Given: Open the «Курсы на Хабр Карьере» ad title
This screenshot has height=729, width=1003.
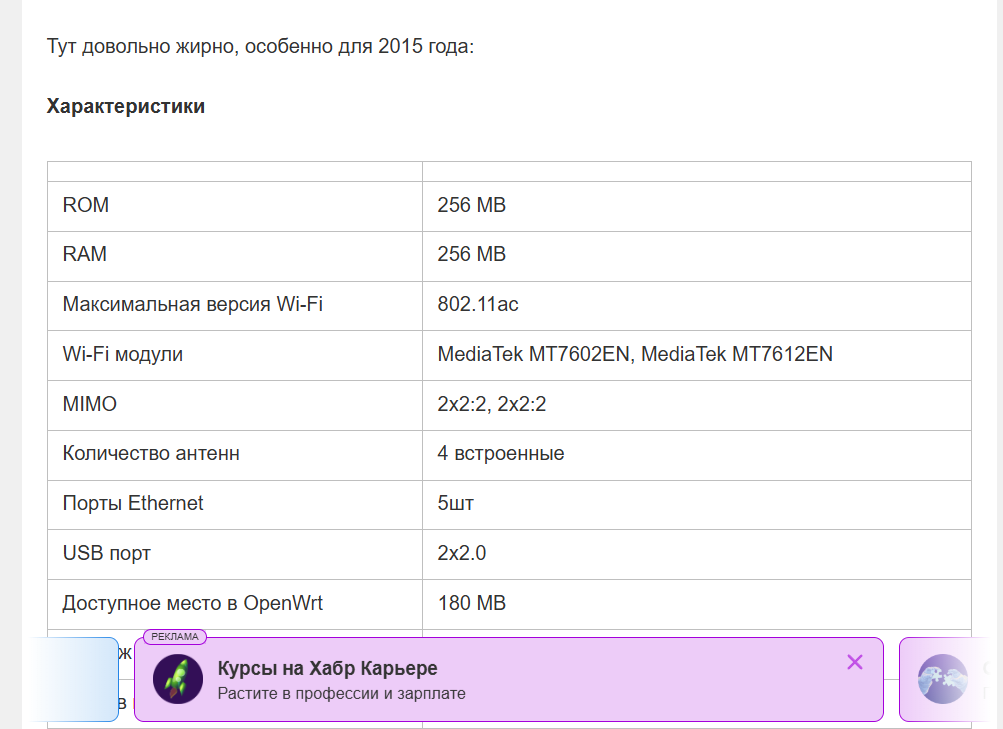Looking at the screenshot, I should pos(327,669).
